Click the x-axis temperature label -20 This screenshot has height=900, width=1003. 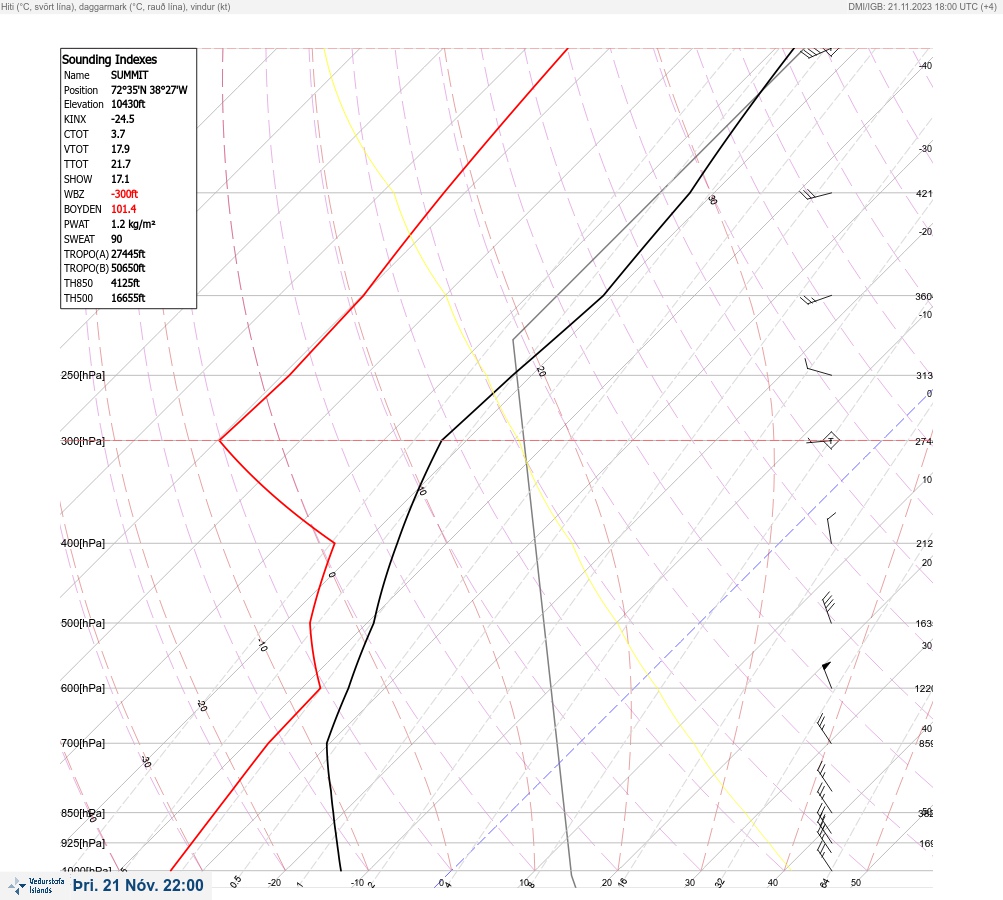click(x=274, y=883)
